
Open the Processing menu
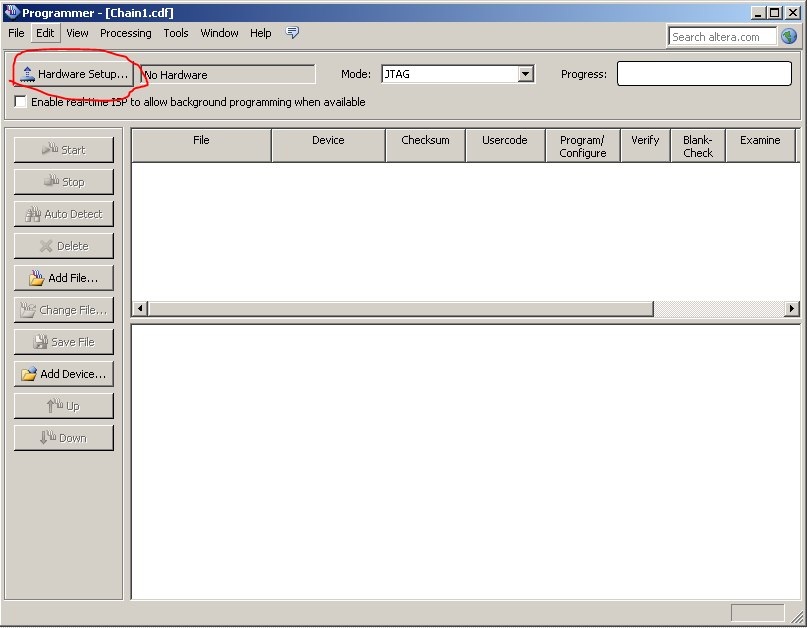tap(125, 33)
